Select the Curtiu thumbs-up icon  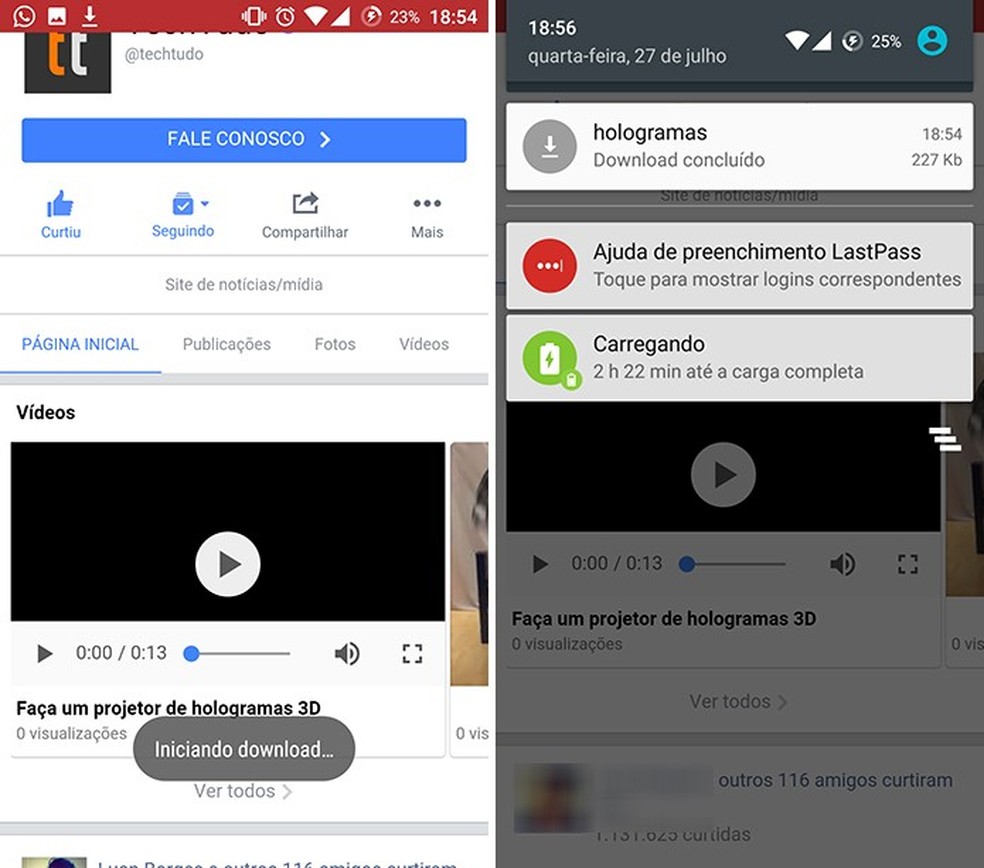coord(60,203)
